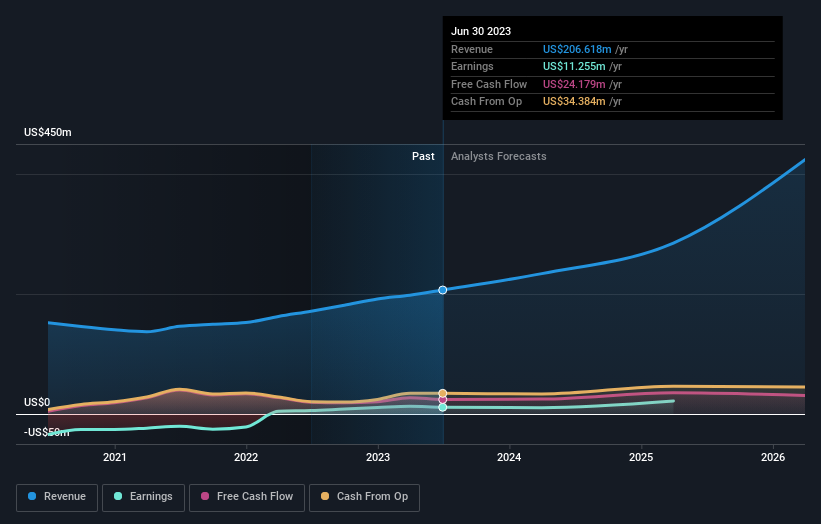The height and width of the screenshot is (524, 821).
Task: Click the Free Cash Flow label in the tooltip
Action: click(x=489, y=84)
